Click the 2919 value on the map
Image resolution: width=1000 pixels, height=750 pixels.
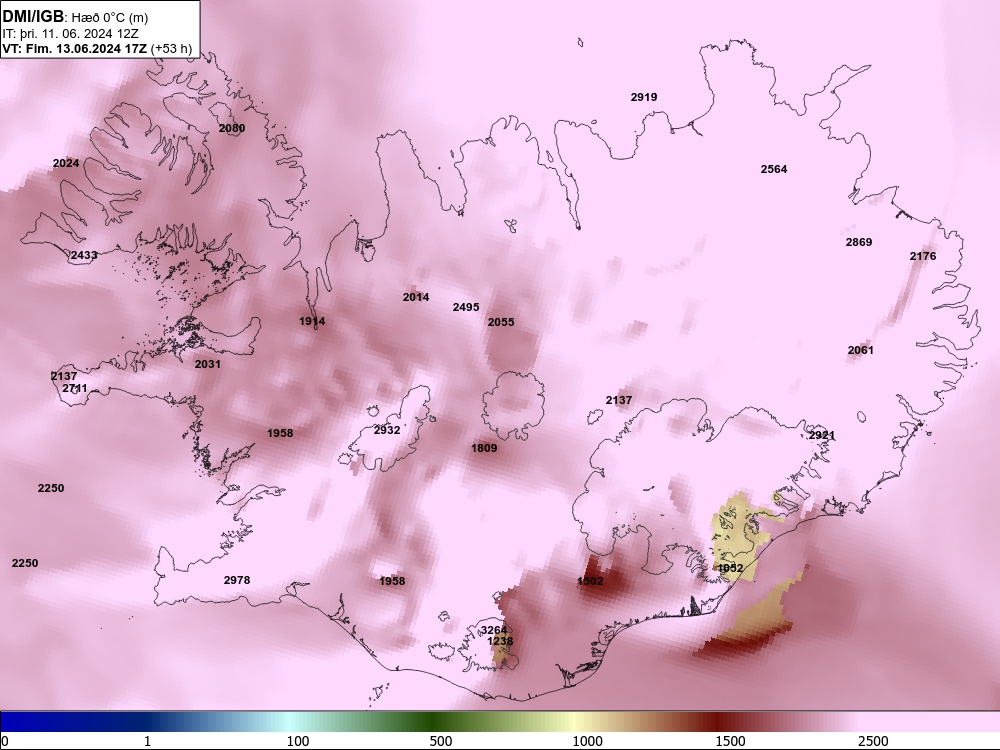(x=643, y=97)
